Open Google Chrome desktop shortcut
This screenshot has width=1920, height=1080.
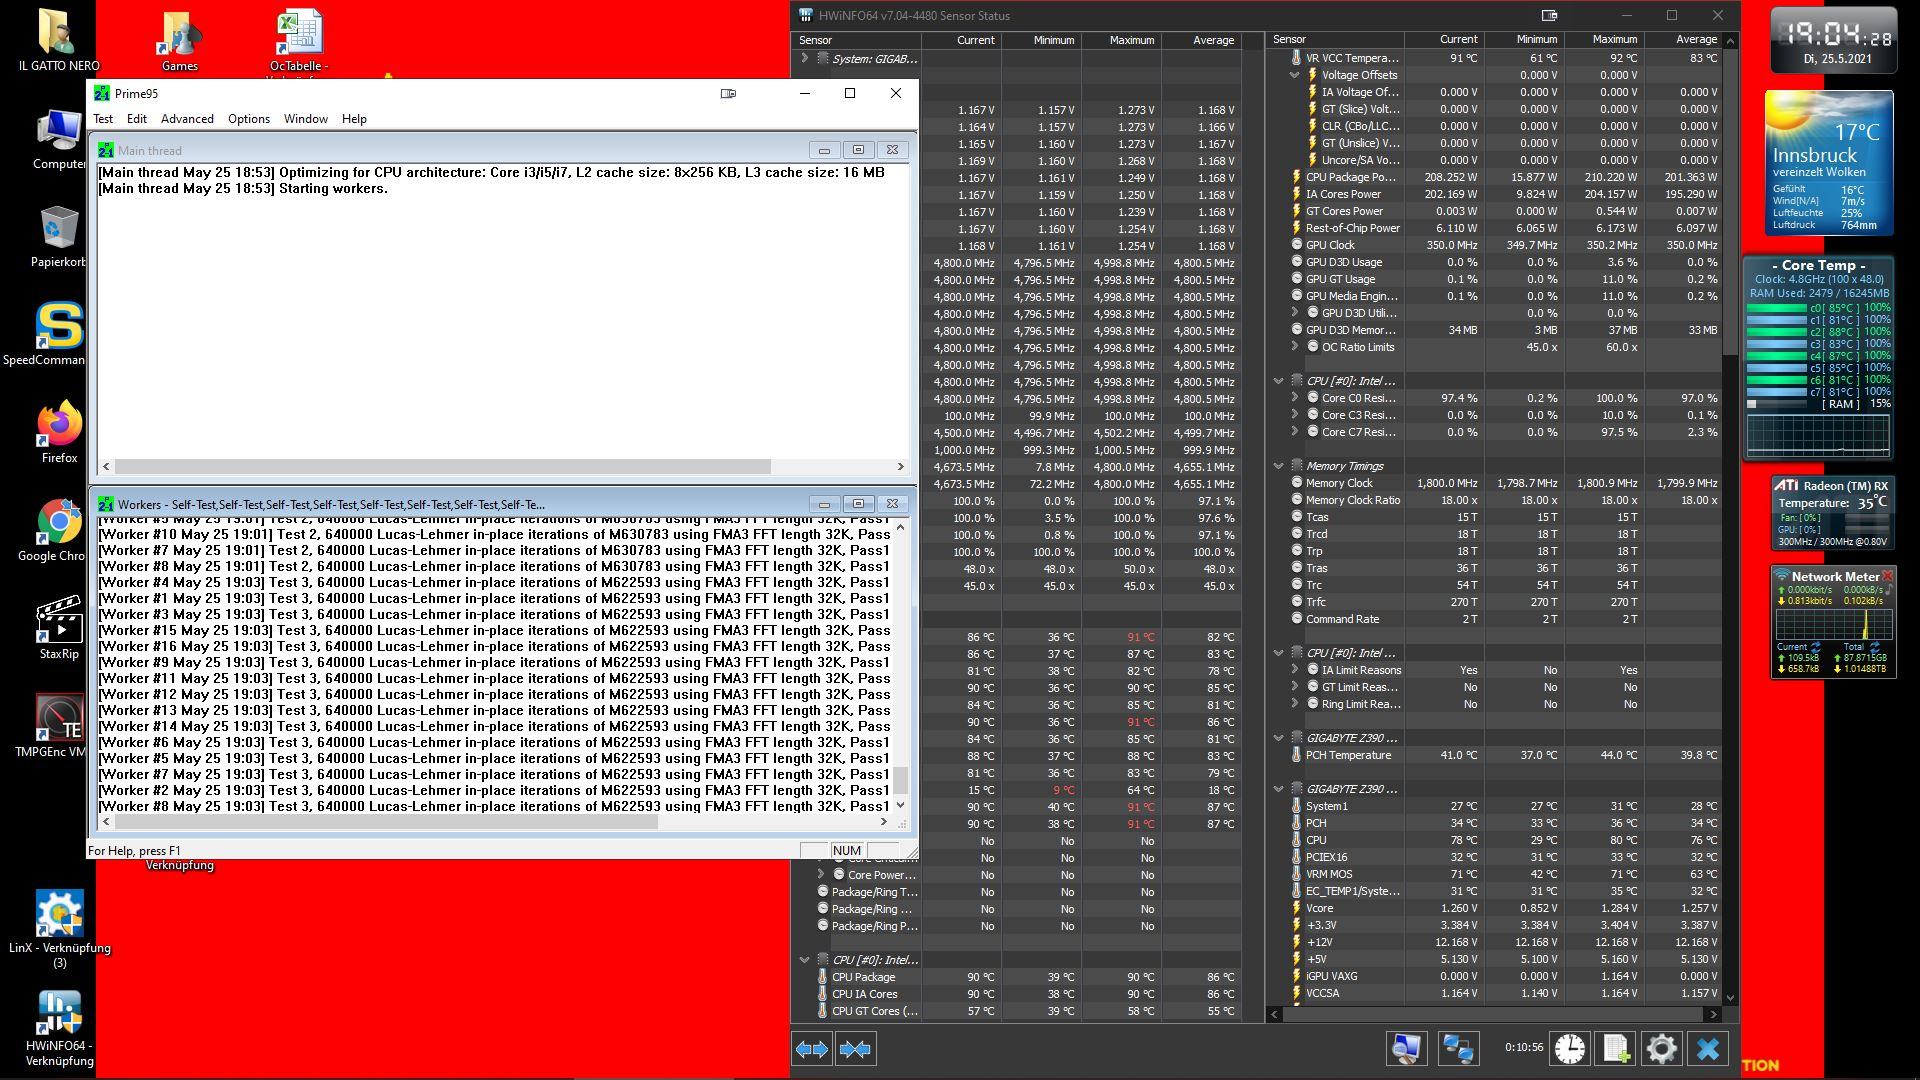pyautogui.click(x=59, y=531)
